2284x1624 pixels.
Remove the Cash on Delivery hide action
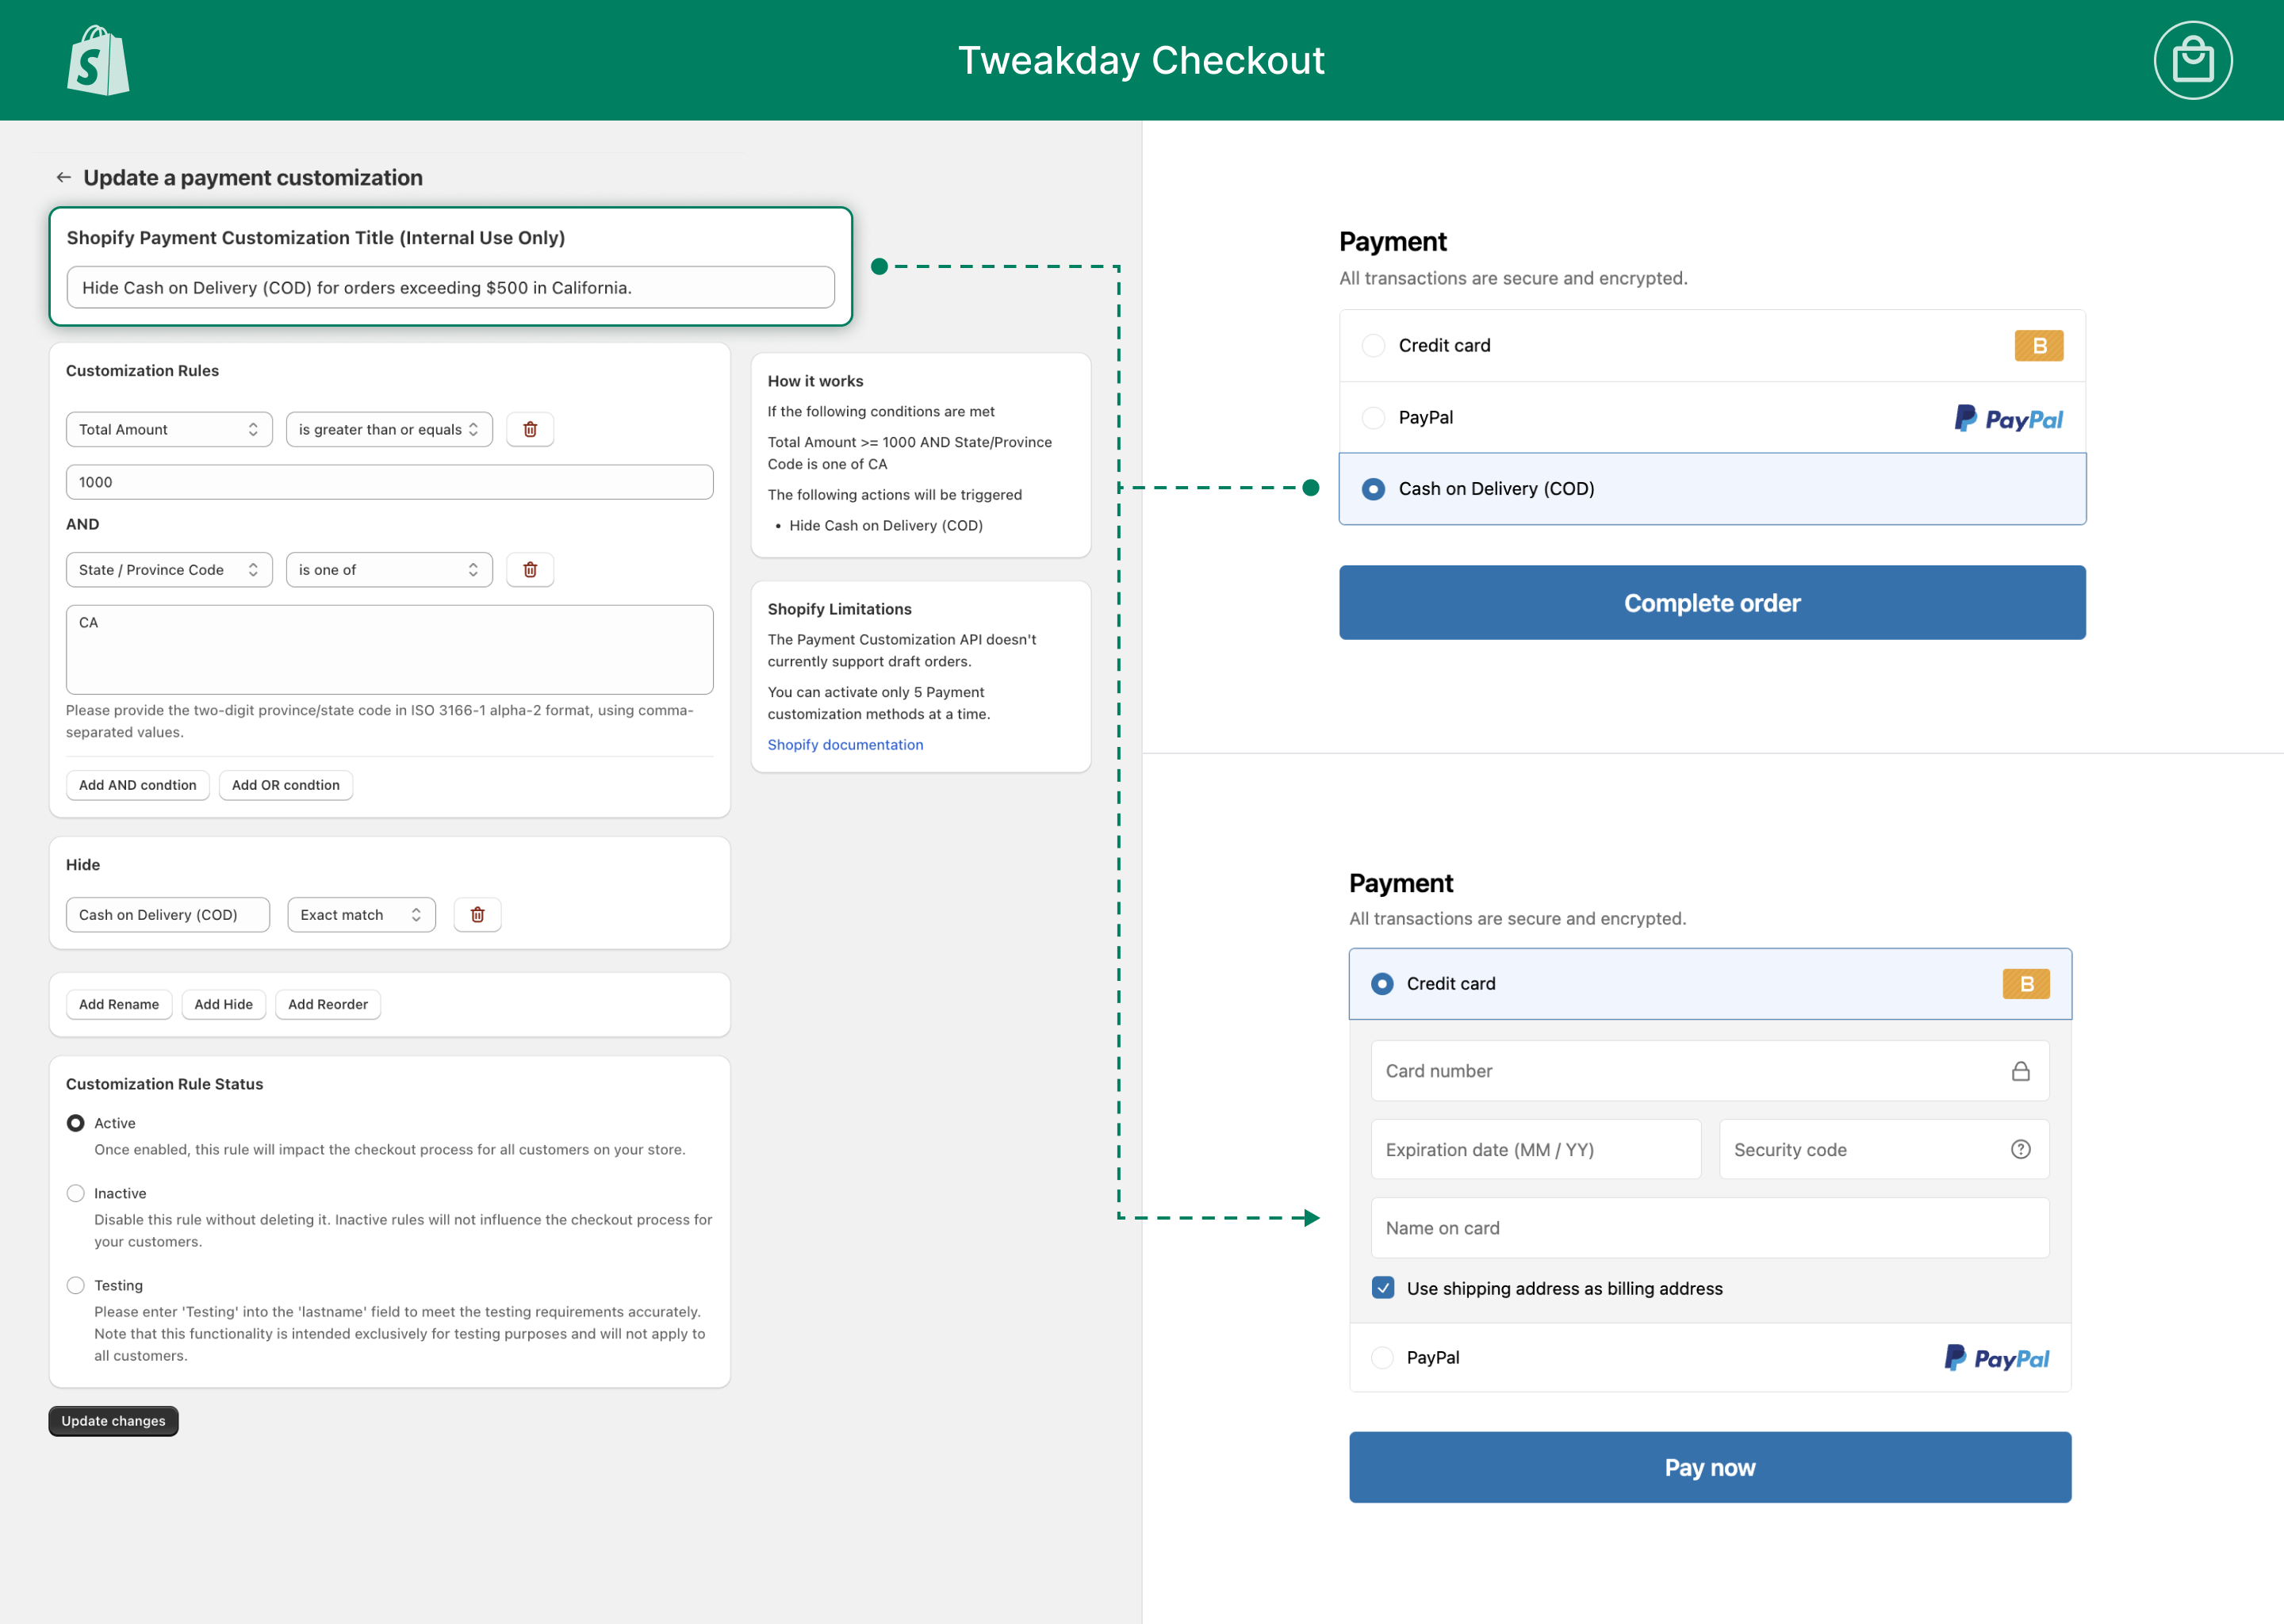(477, 914)
